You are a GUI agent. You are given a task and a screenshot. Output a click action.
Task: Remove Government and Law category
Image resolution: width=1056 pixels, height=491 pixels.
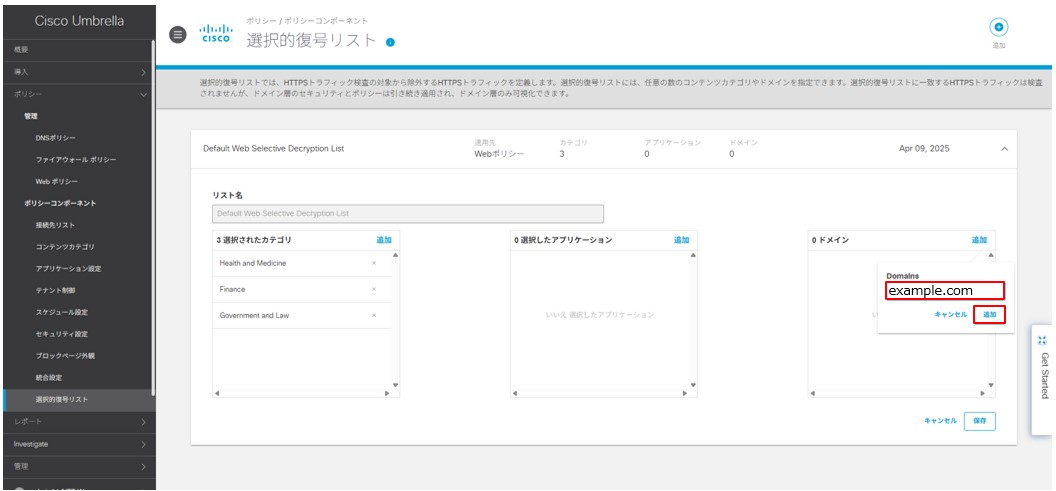374,315
